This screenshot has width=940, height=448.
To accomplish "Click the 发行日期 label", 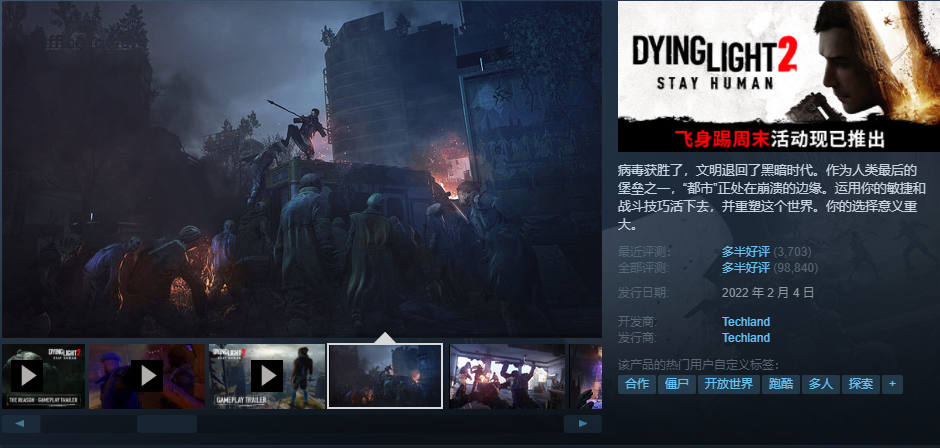I will click(x=644, y=293).
